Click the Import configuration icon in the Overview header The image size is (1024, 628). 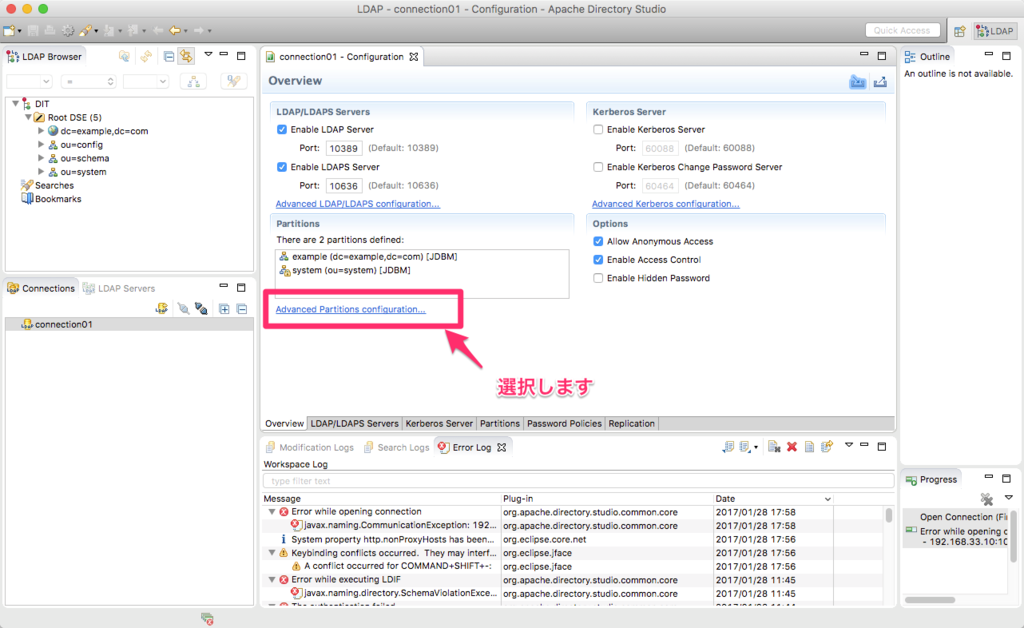tap(857, 82)
